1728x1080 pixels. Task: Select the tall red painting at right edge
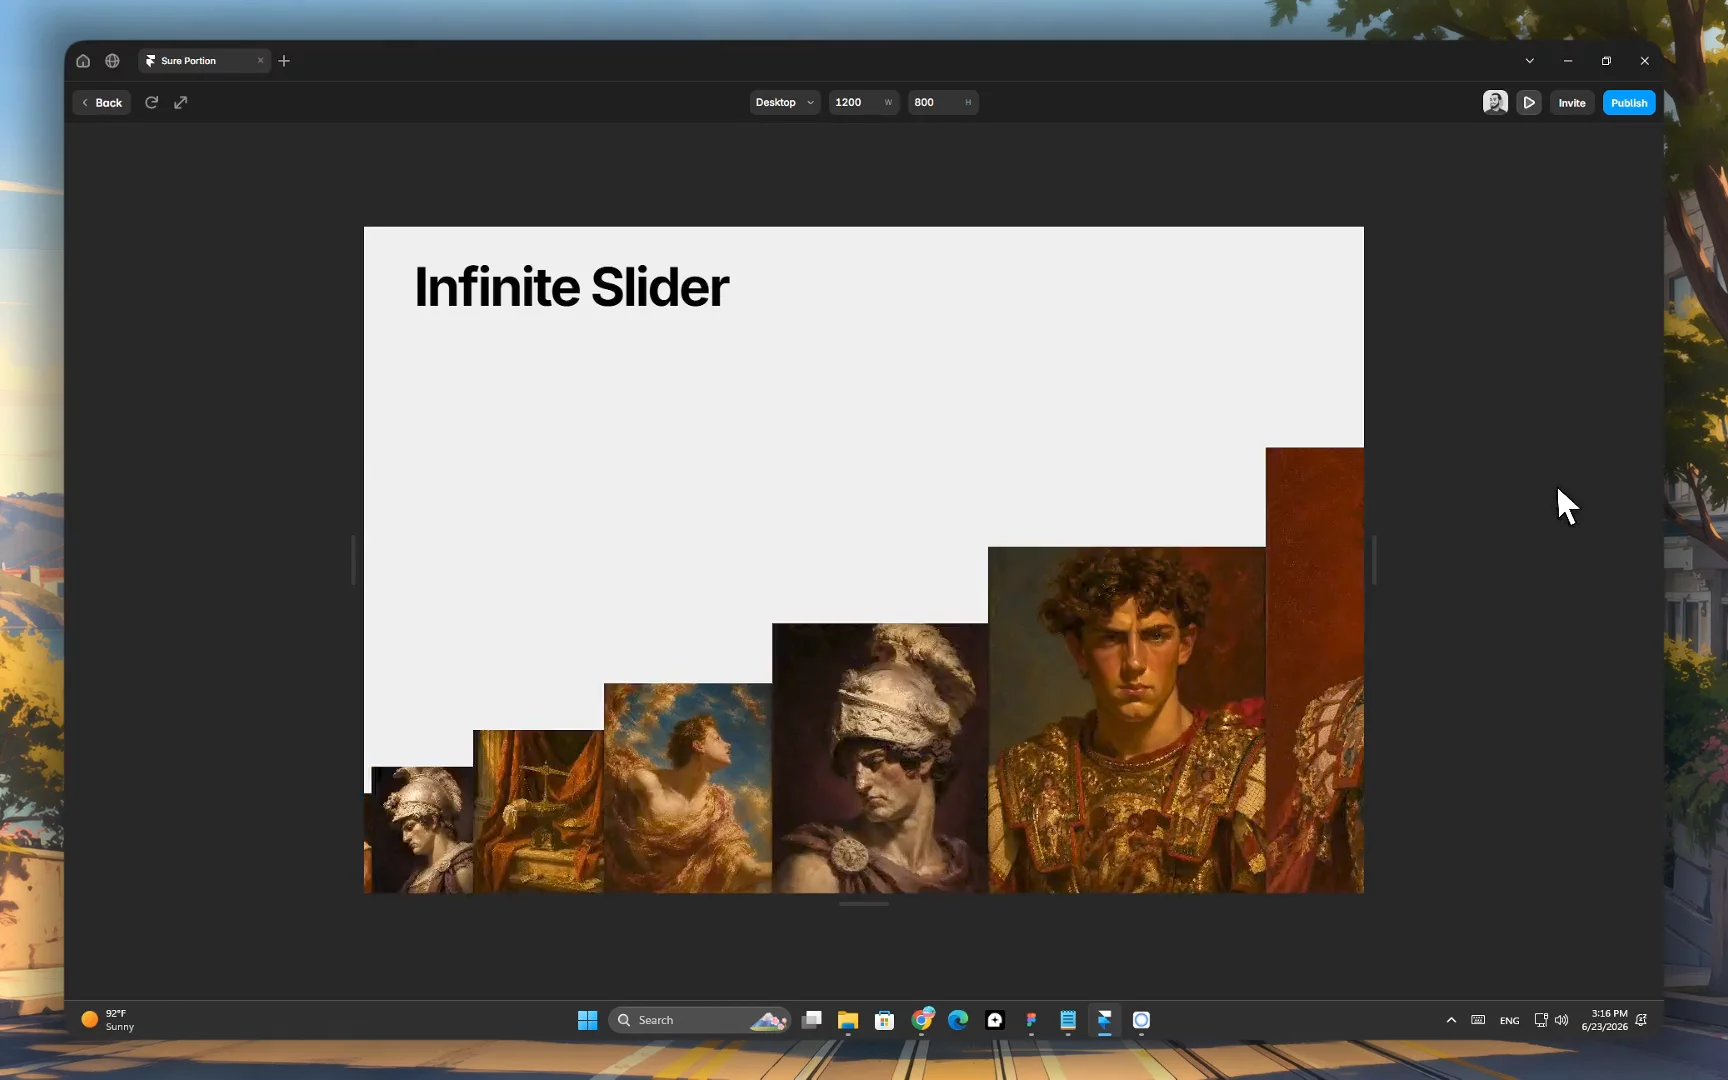click(x=1315, y=670)
